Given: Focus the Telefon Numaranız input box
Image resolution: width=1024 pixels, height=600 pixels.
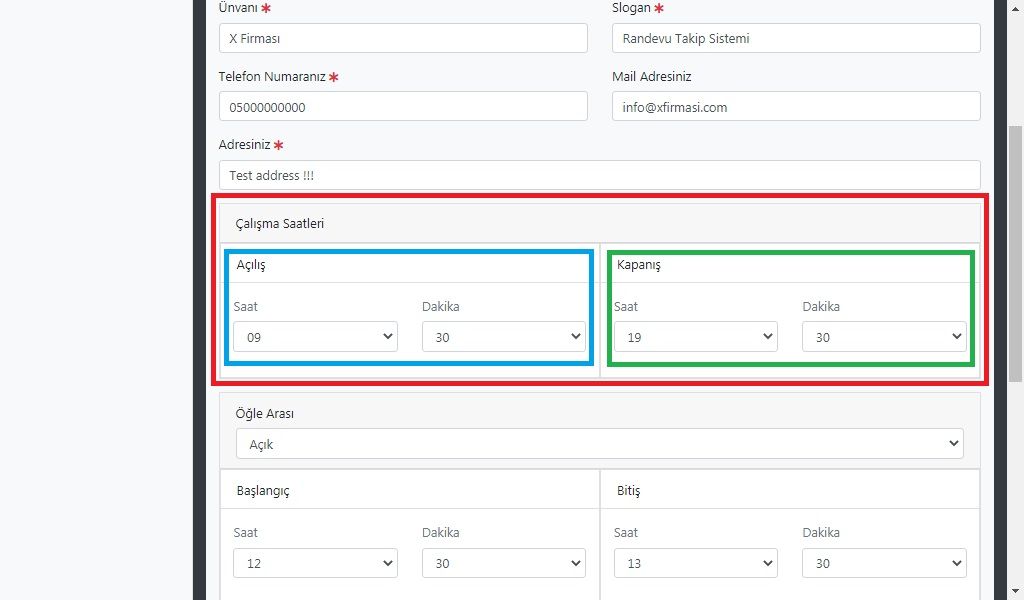Looking at the screenshot, I should [402, 107].
